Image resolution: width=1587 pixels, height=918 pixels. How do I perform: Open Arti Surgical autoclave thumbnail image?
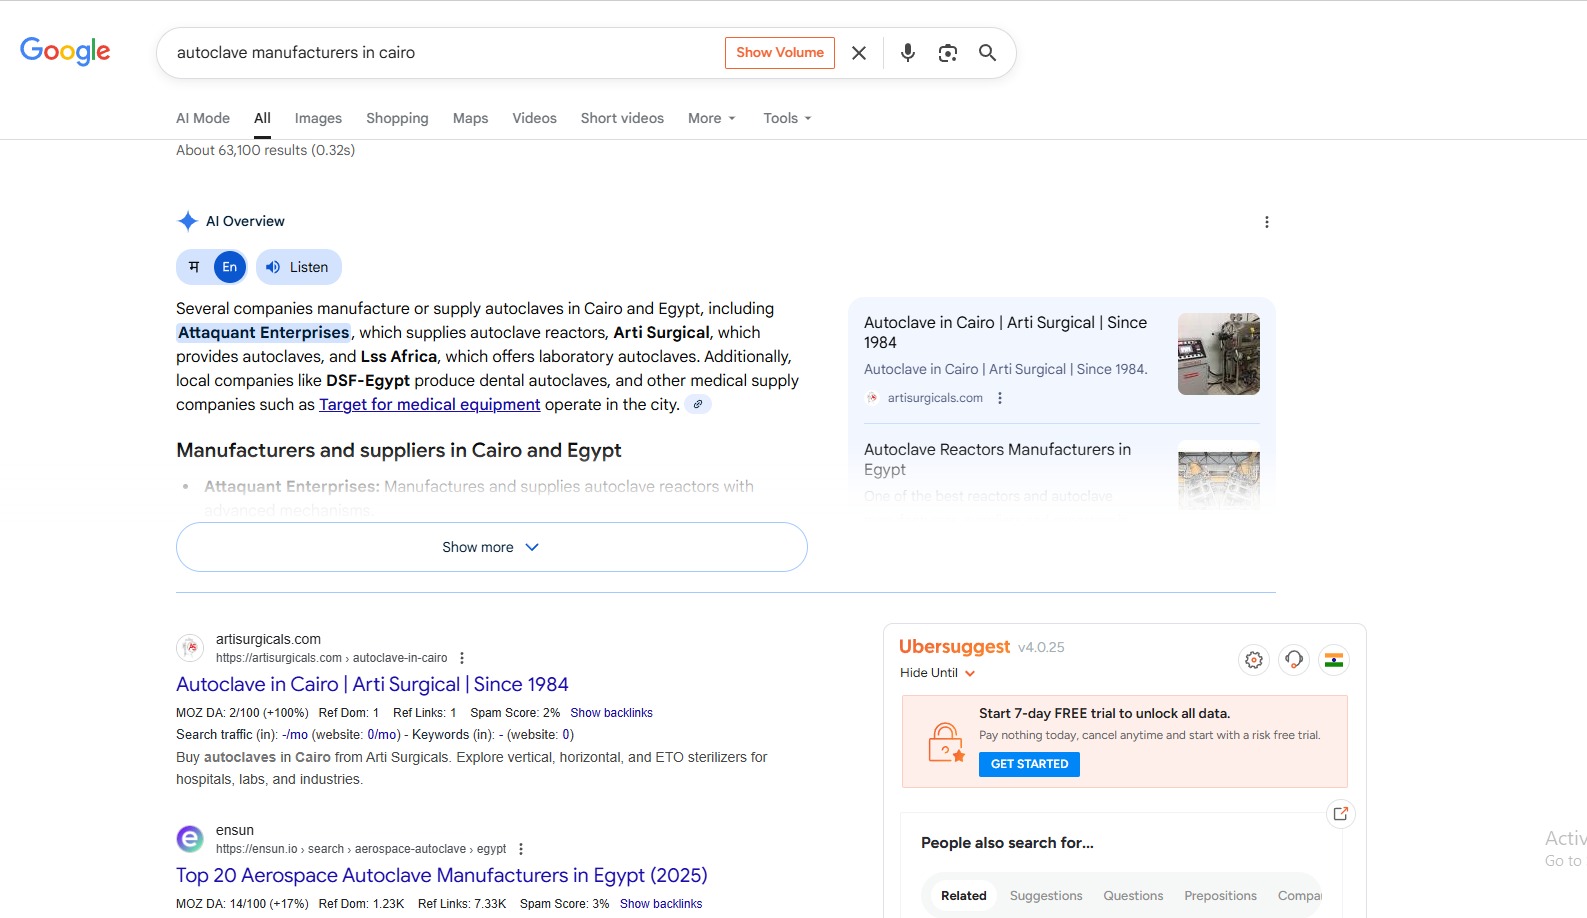[1219, 354]
